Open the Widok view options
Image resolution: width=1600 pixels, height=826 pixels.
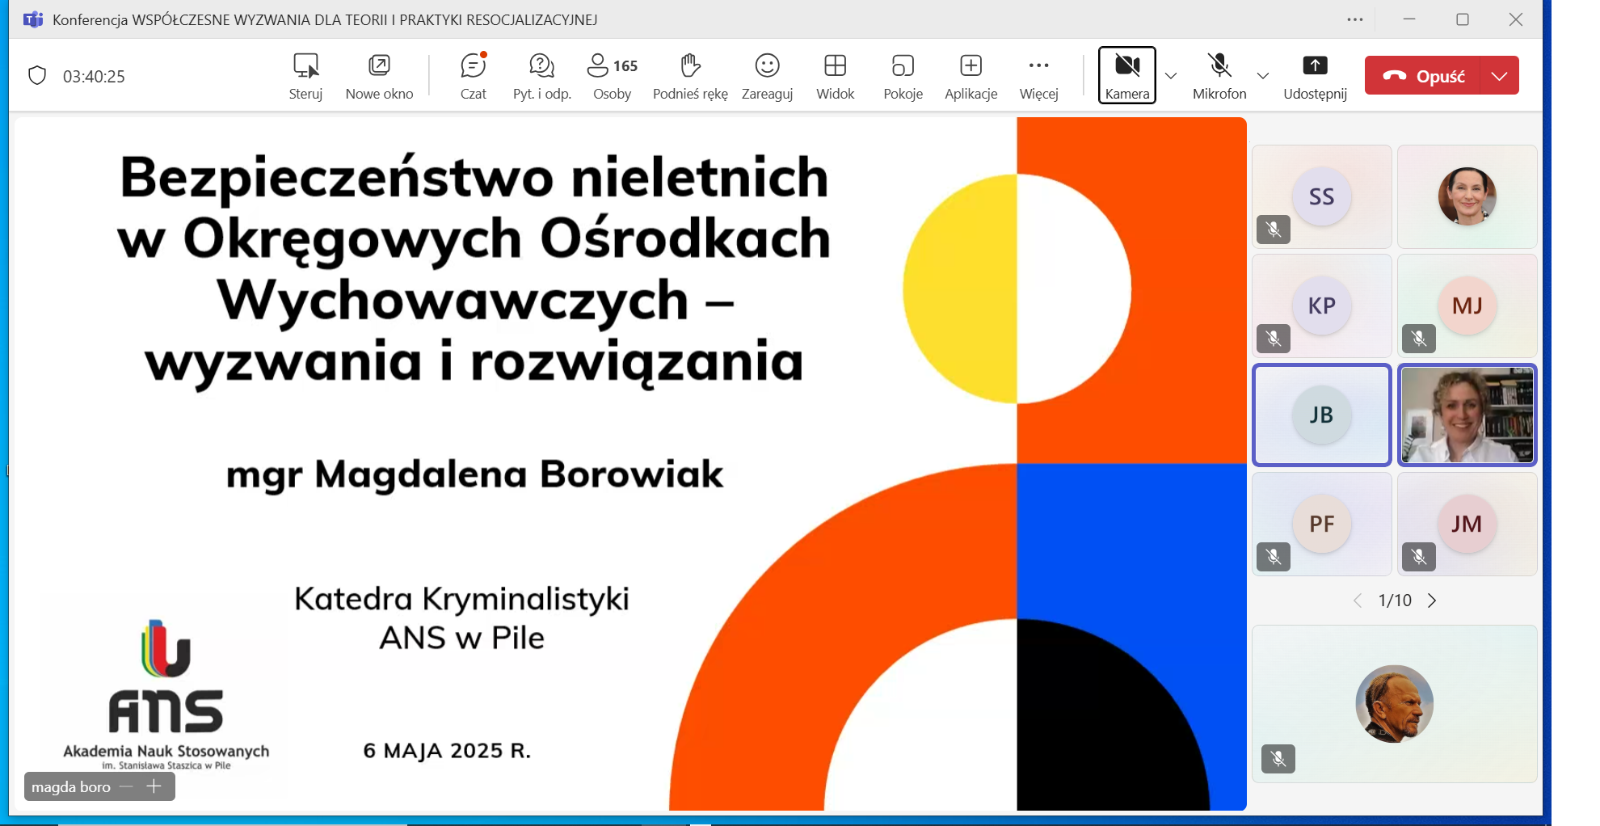click(x=835, y=76)
